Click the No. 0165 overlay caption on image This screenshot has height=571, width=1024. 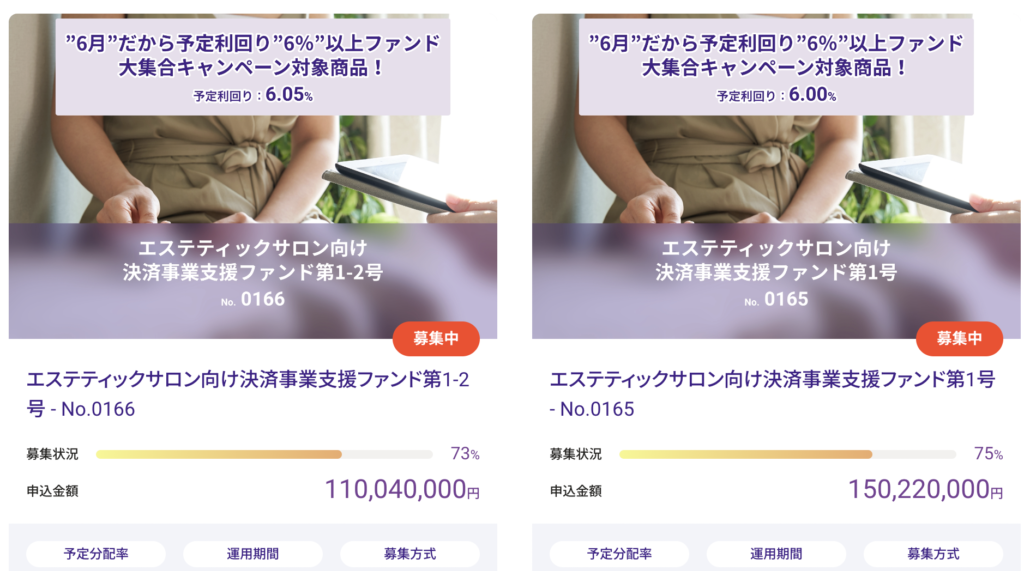pyautogui.click(x=776, y=299)
